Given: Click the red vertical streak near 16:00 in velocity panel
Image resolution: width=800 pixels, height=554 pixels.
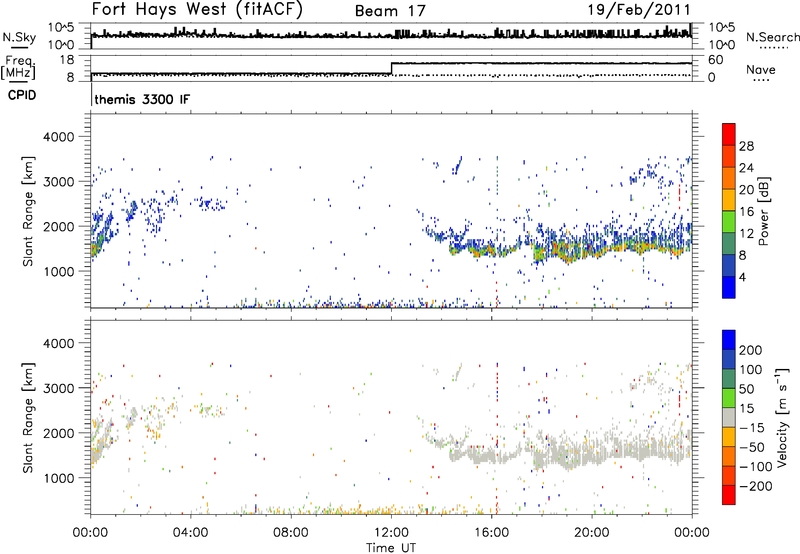Looking at the screenshot, I should [x=496, y=439].
